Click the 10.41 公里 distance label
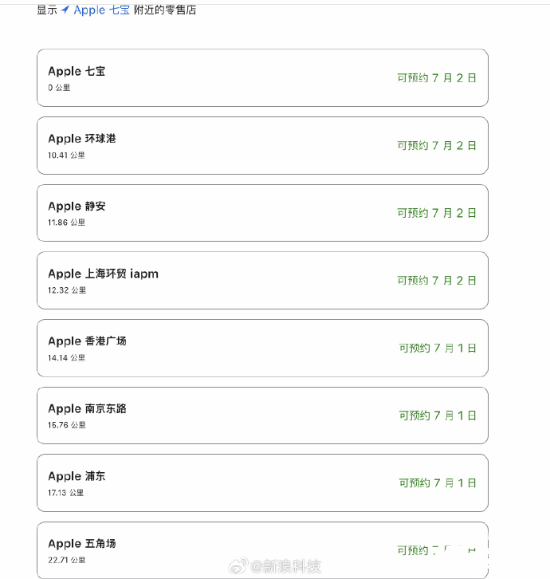This screenshot has height=579, width=550. pyautogui.click(x=66, y=155)
